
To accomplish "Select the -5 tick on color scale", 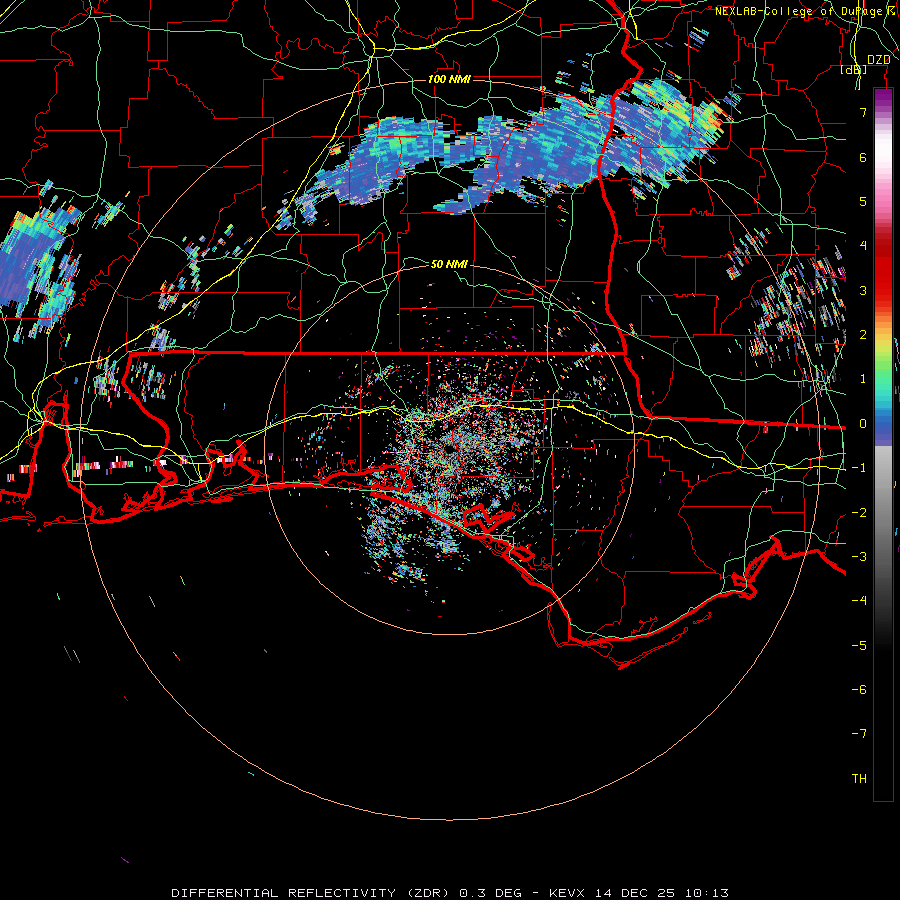I will (859, 646).
